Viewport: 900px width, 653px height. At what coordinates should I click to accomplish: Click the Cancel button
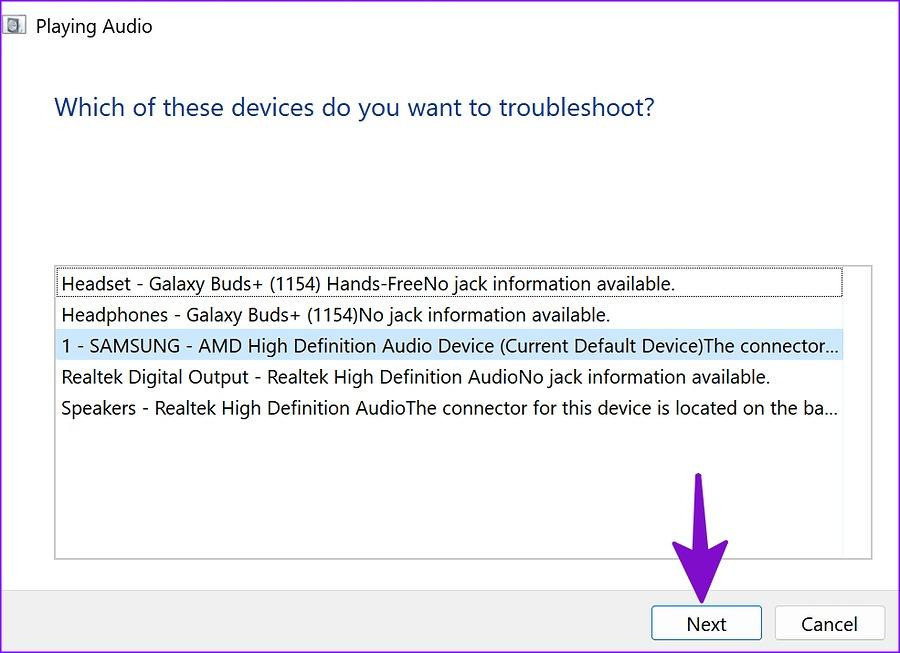coord(829,623)
